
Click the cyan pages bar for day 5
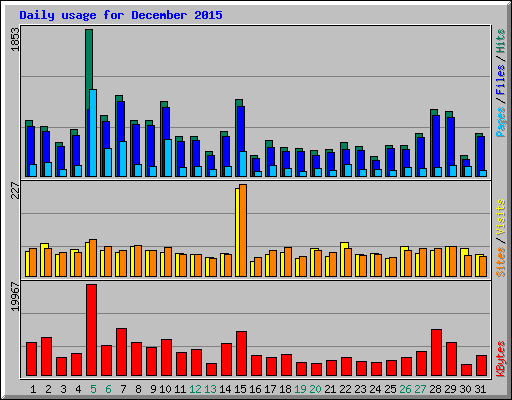pos(93,133)
